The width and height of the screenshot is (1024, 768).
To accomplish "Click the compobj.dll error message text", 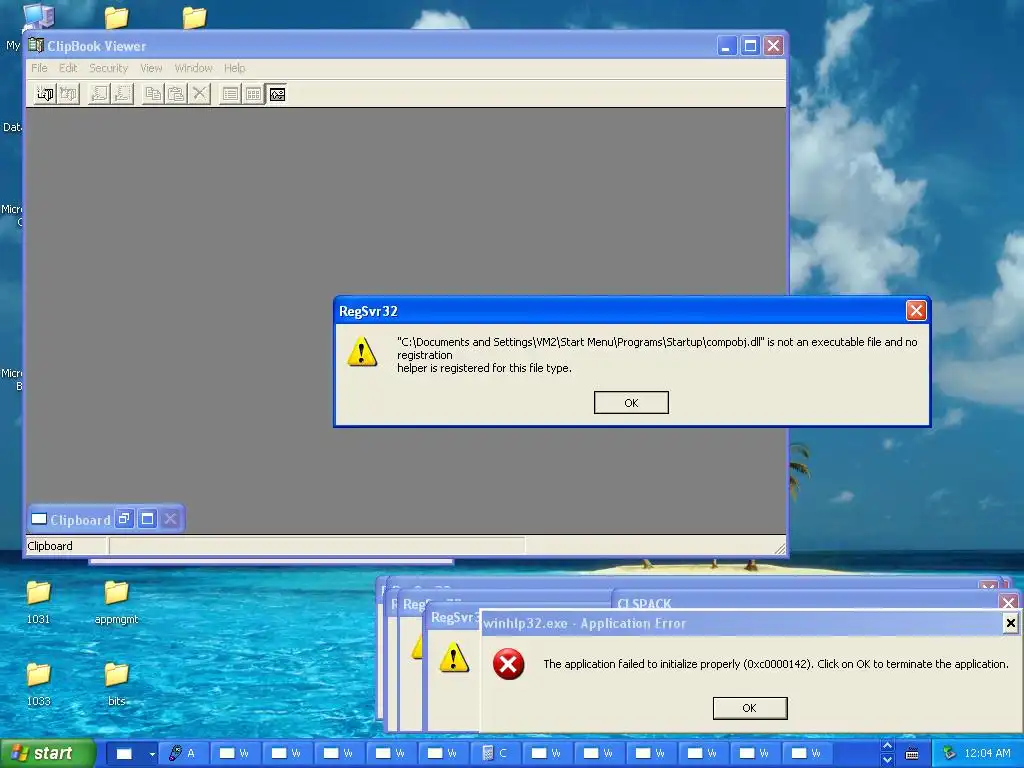I will pyautogui.click(x=657, y=355).
